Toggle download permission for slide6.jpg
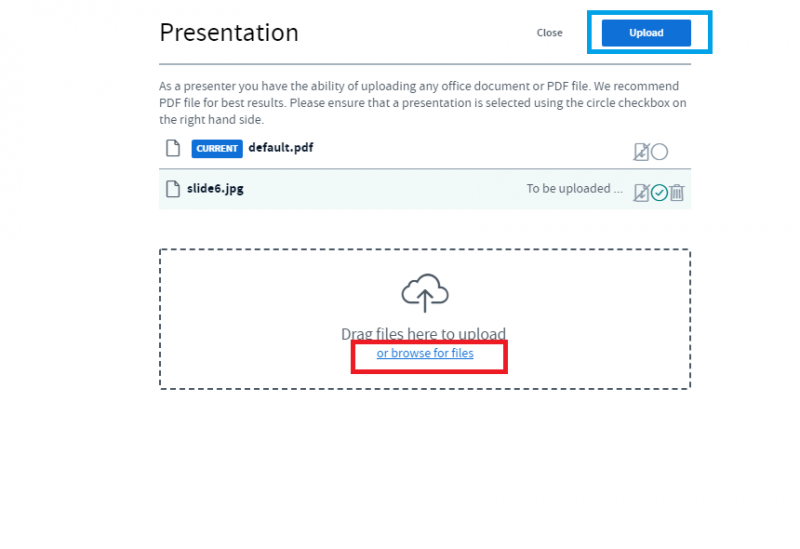 click(x=641, y=192)
